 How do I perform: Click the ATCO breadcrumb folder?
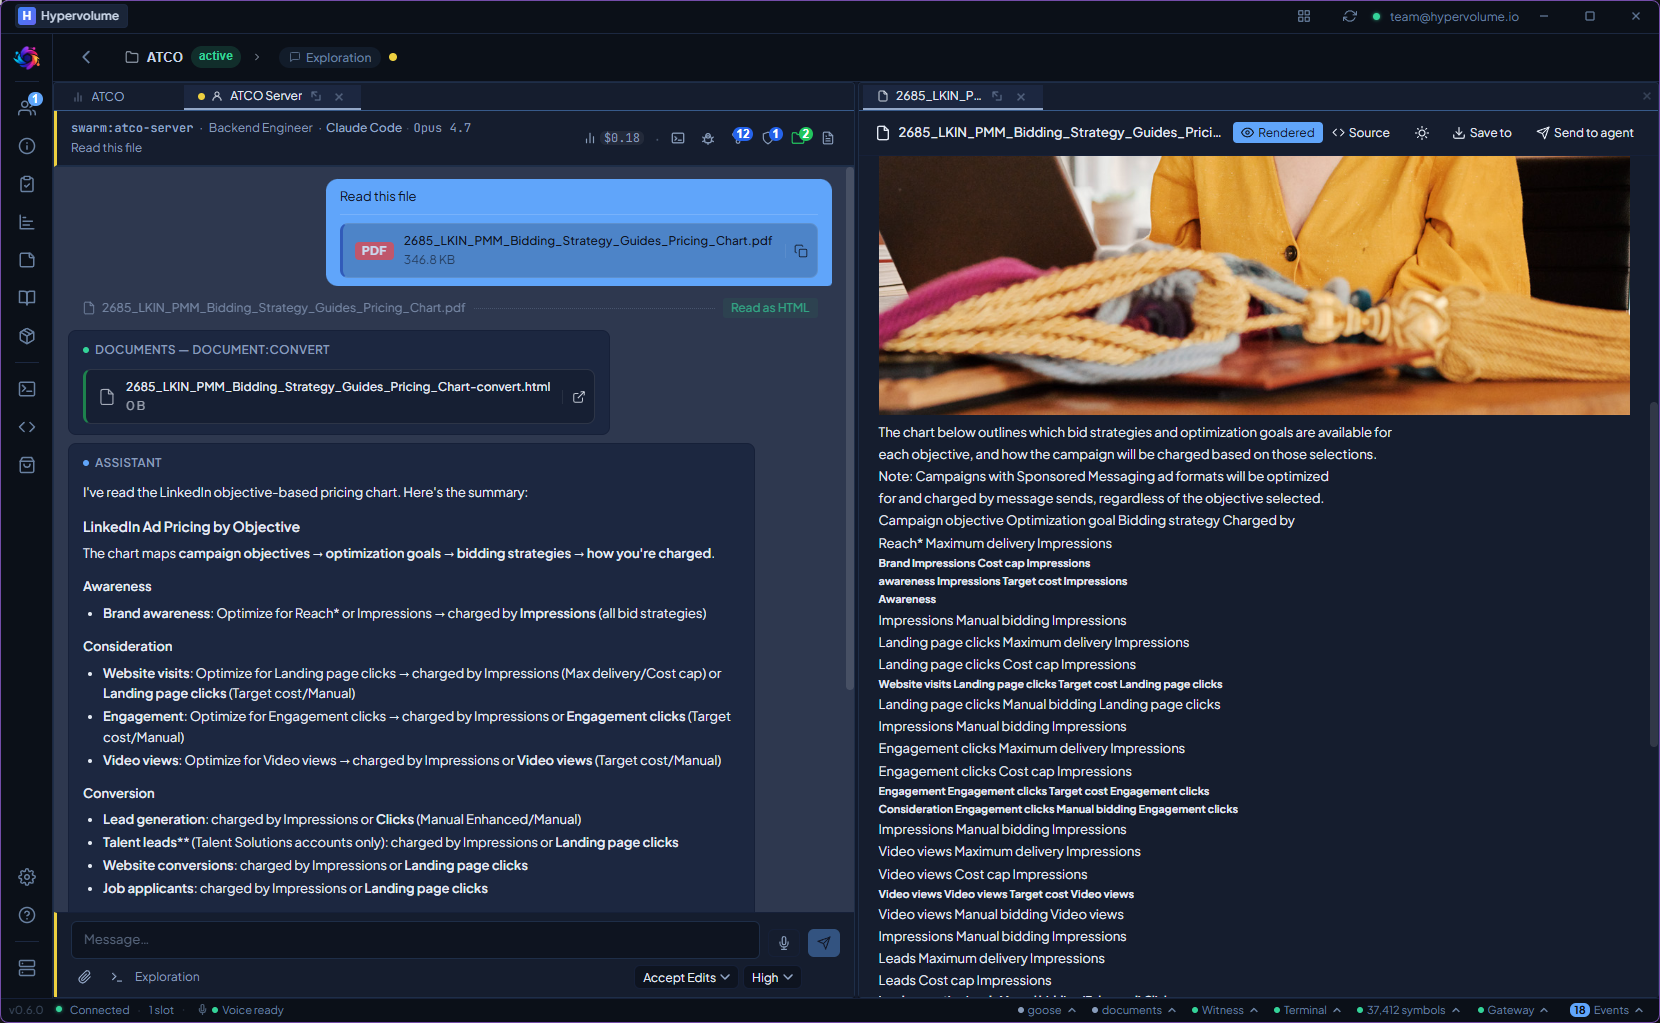point(154,57)
